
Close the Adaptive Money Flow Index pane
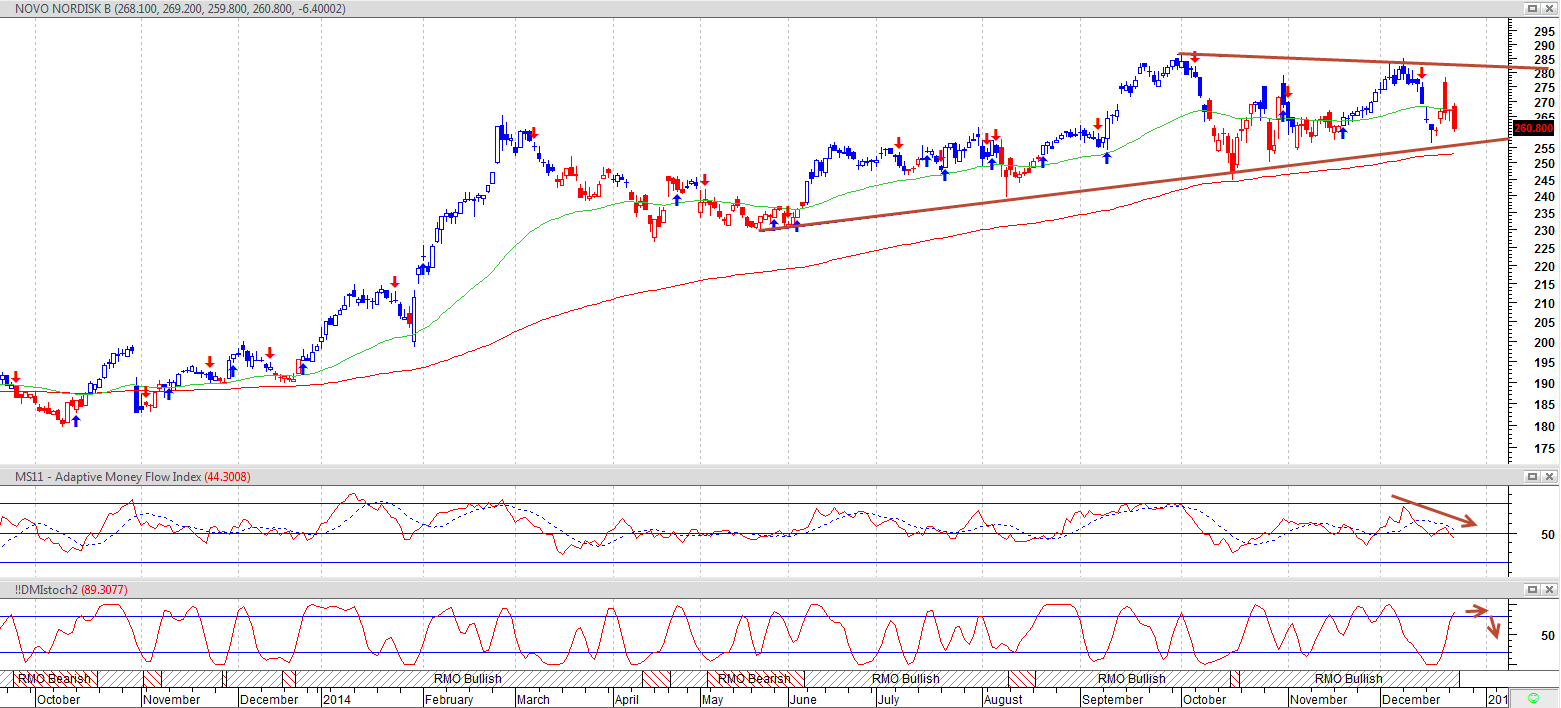[1548, 477]
